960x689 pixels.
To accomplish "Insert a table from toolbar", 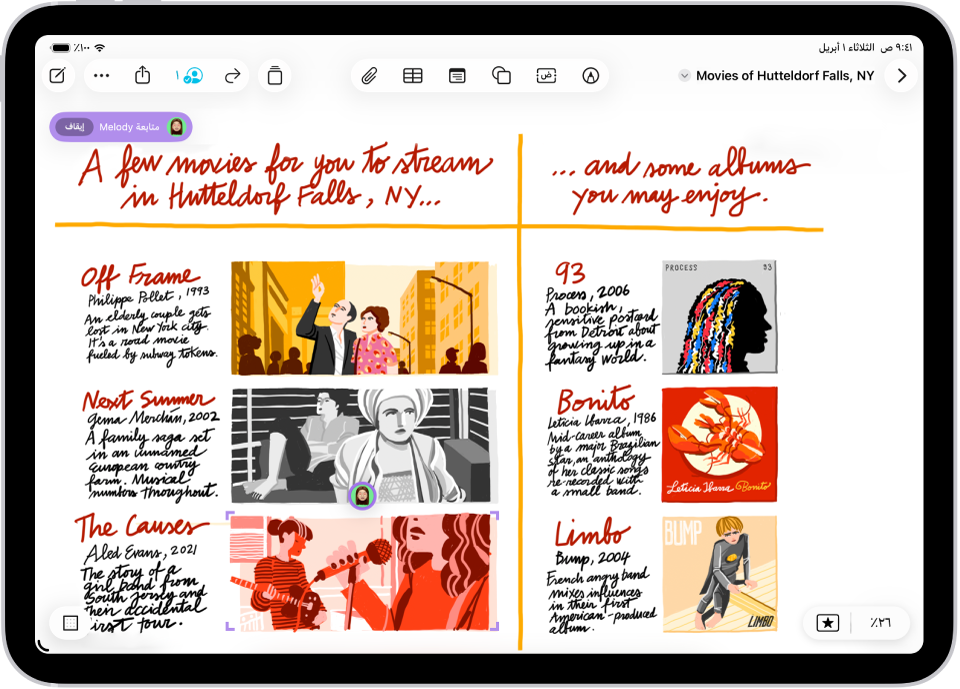I will pyautogui.click(x=413, y=76).
